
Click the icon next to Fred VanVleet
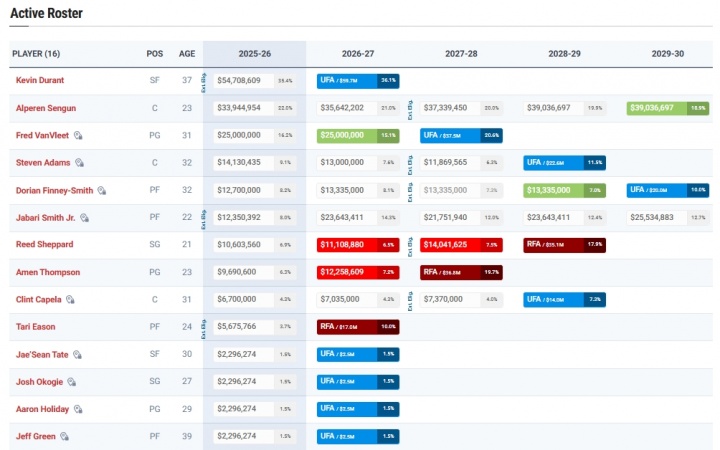tap(77, 135)
